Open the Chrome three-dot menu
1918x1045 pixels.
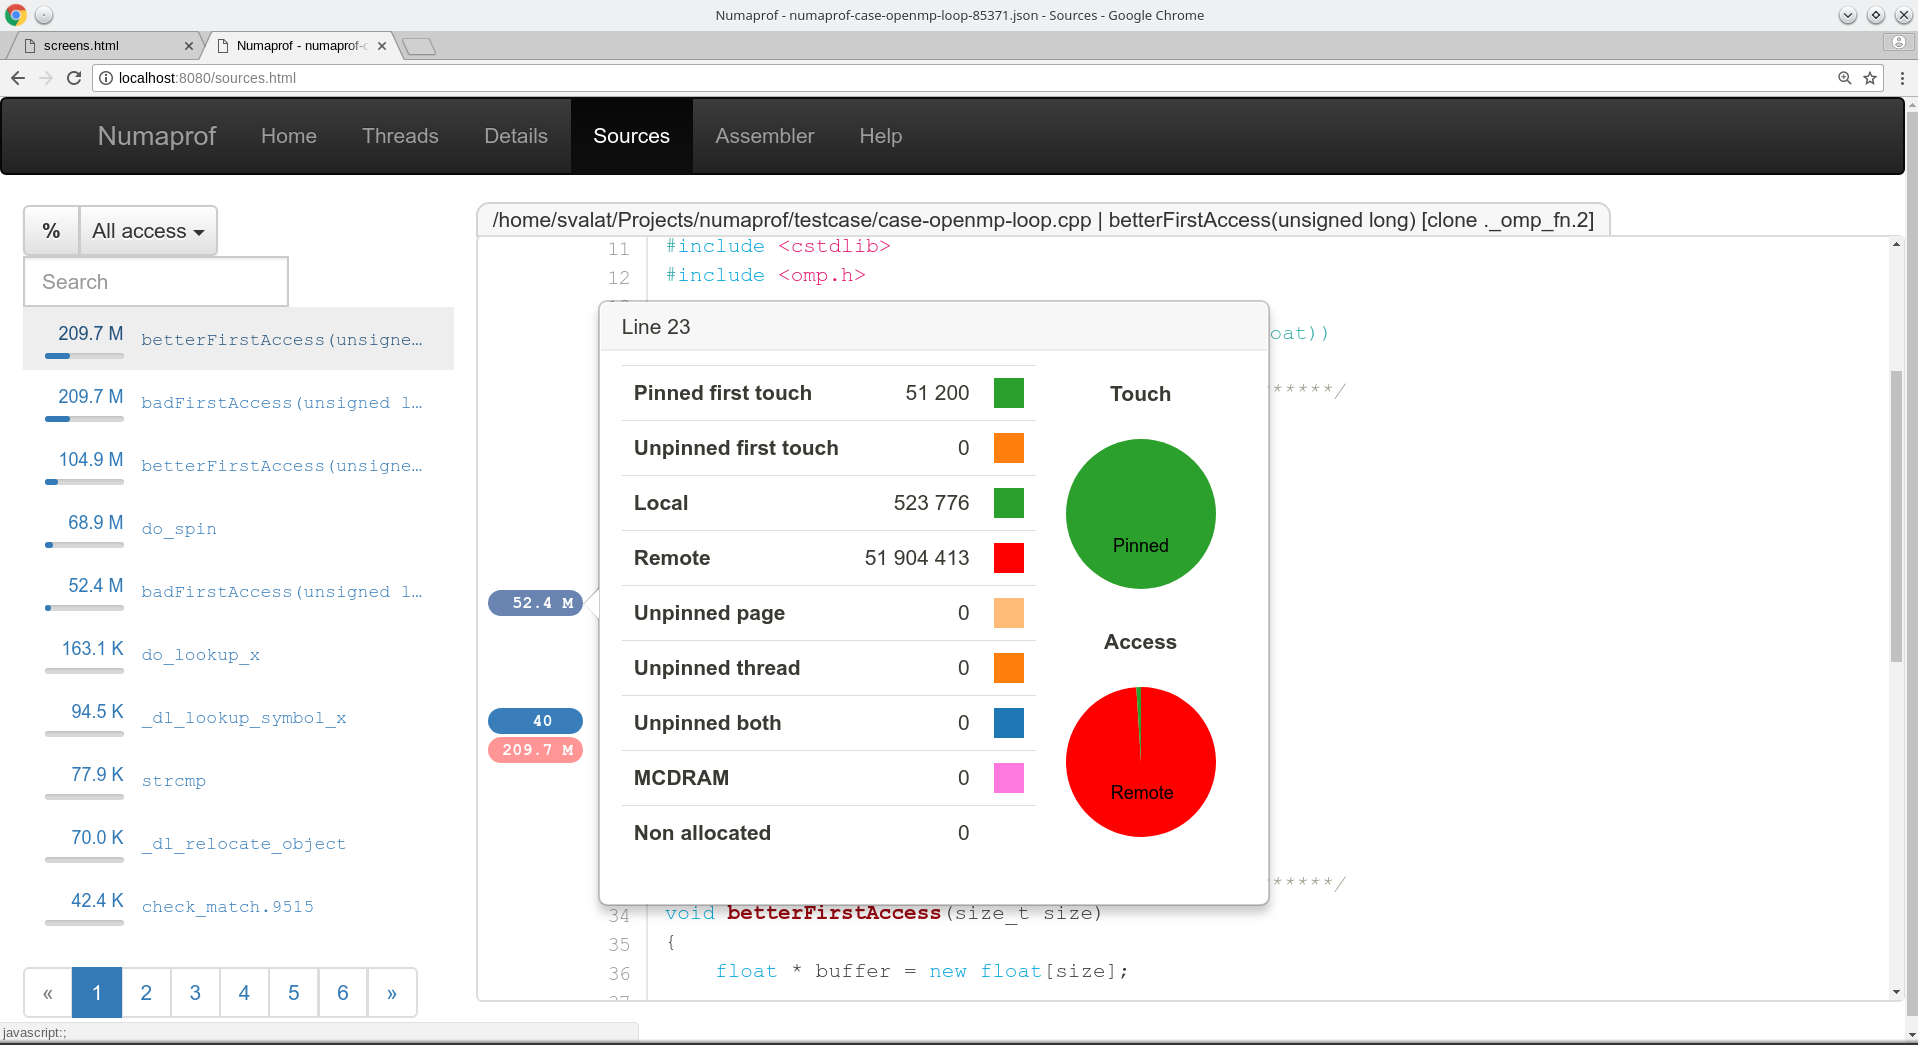point(1901,78)
